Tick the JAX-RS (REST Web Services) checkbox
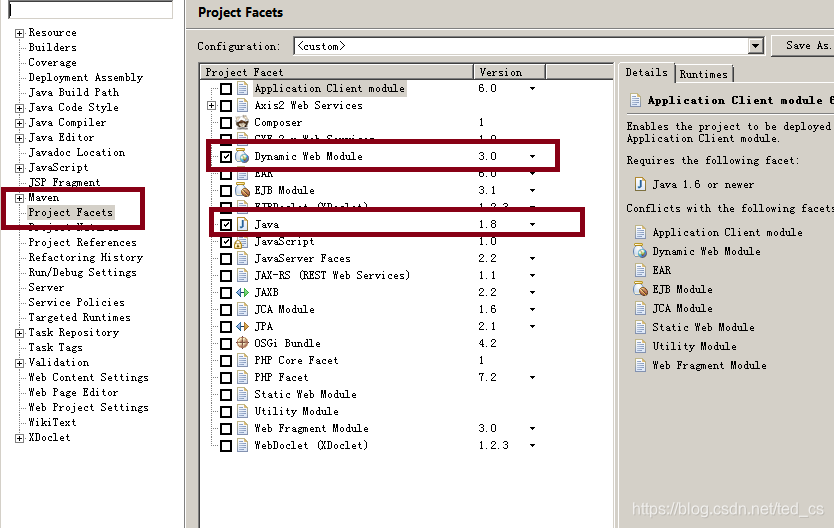Image resolution: width=834 pixels, height=528 pixels. point(226,276)
